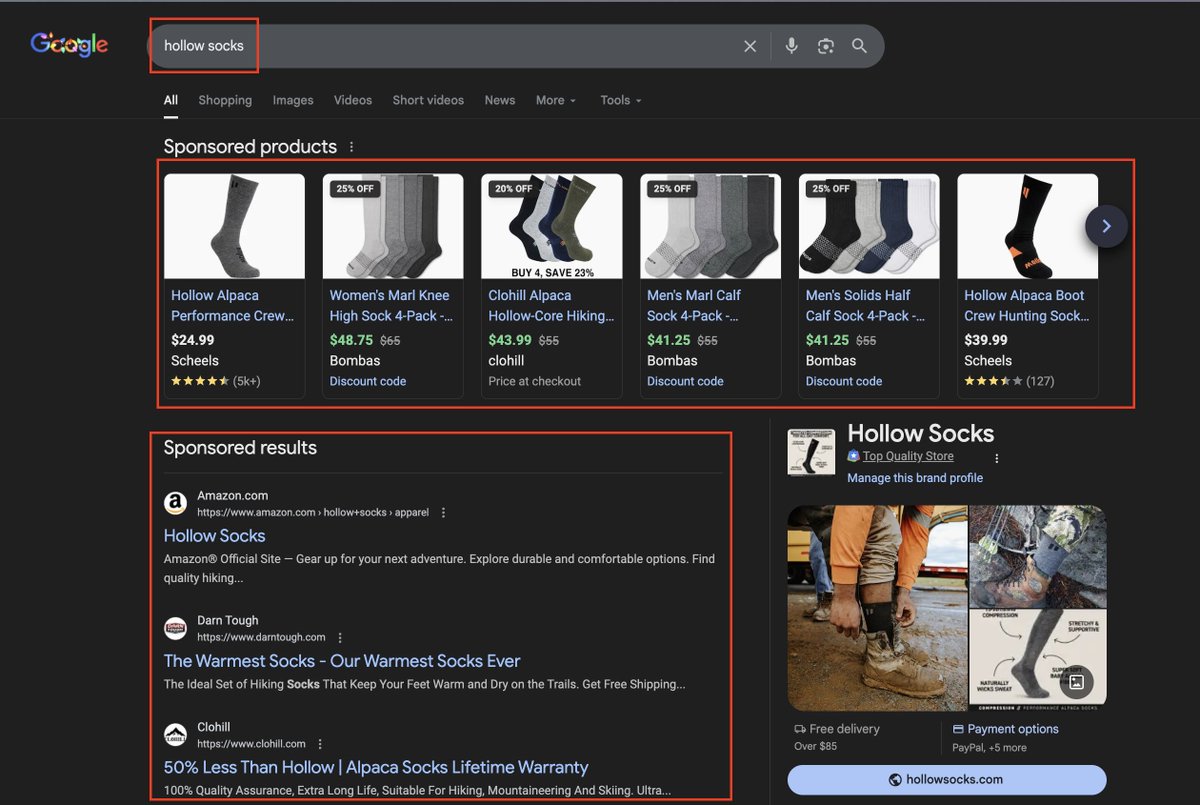Click the www.darntough.com URL text
The width and height of the screenshot is (1200, 805).
tap(261, 637)
